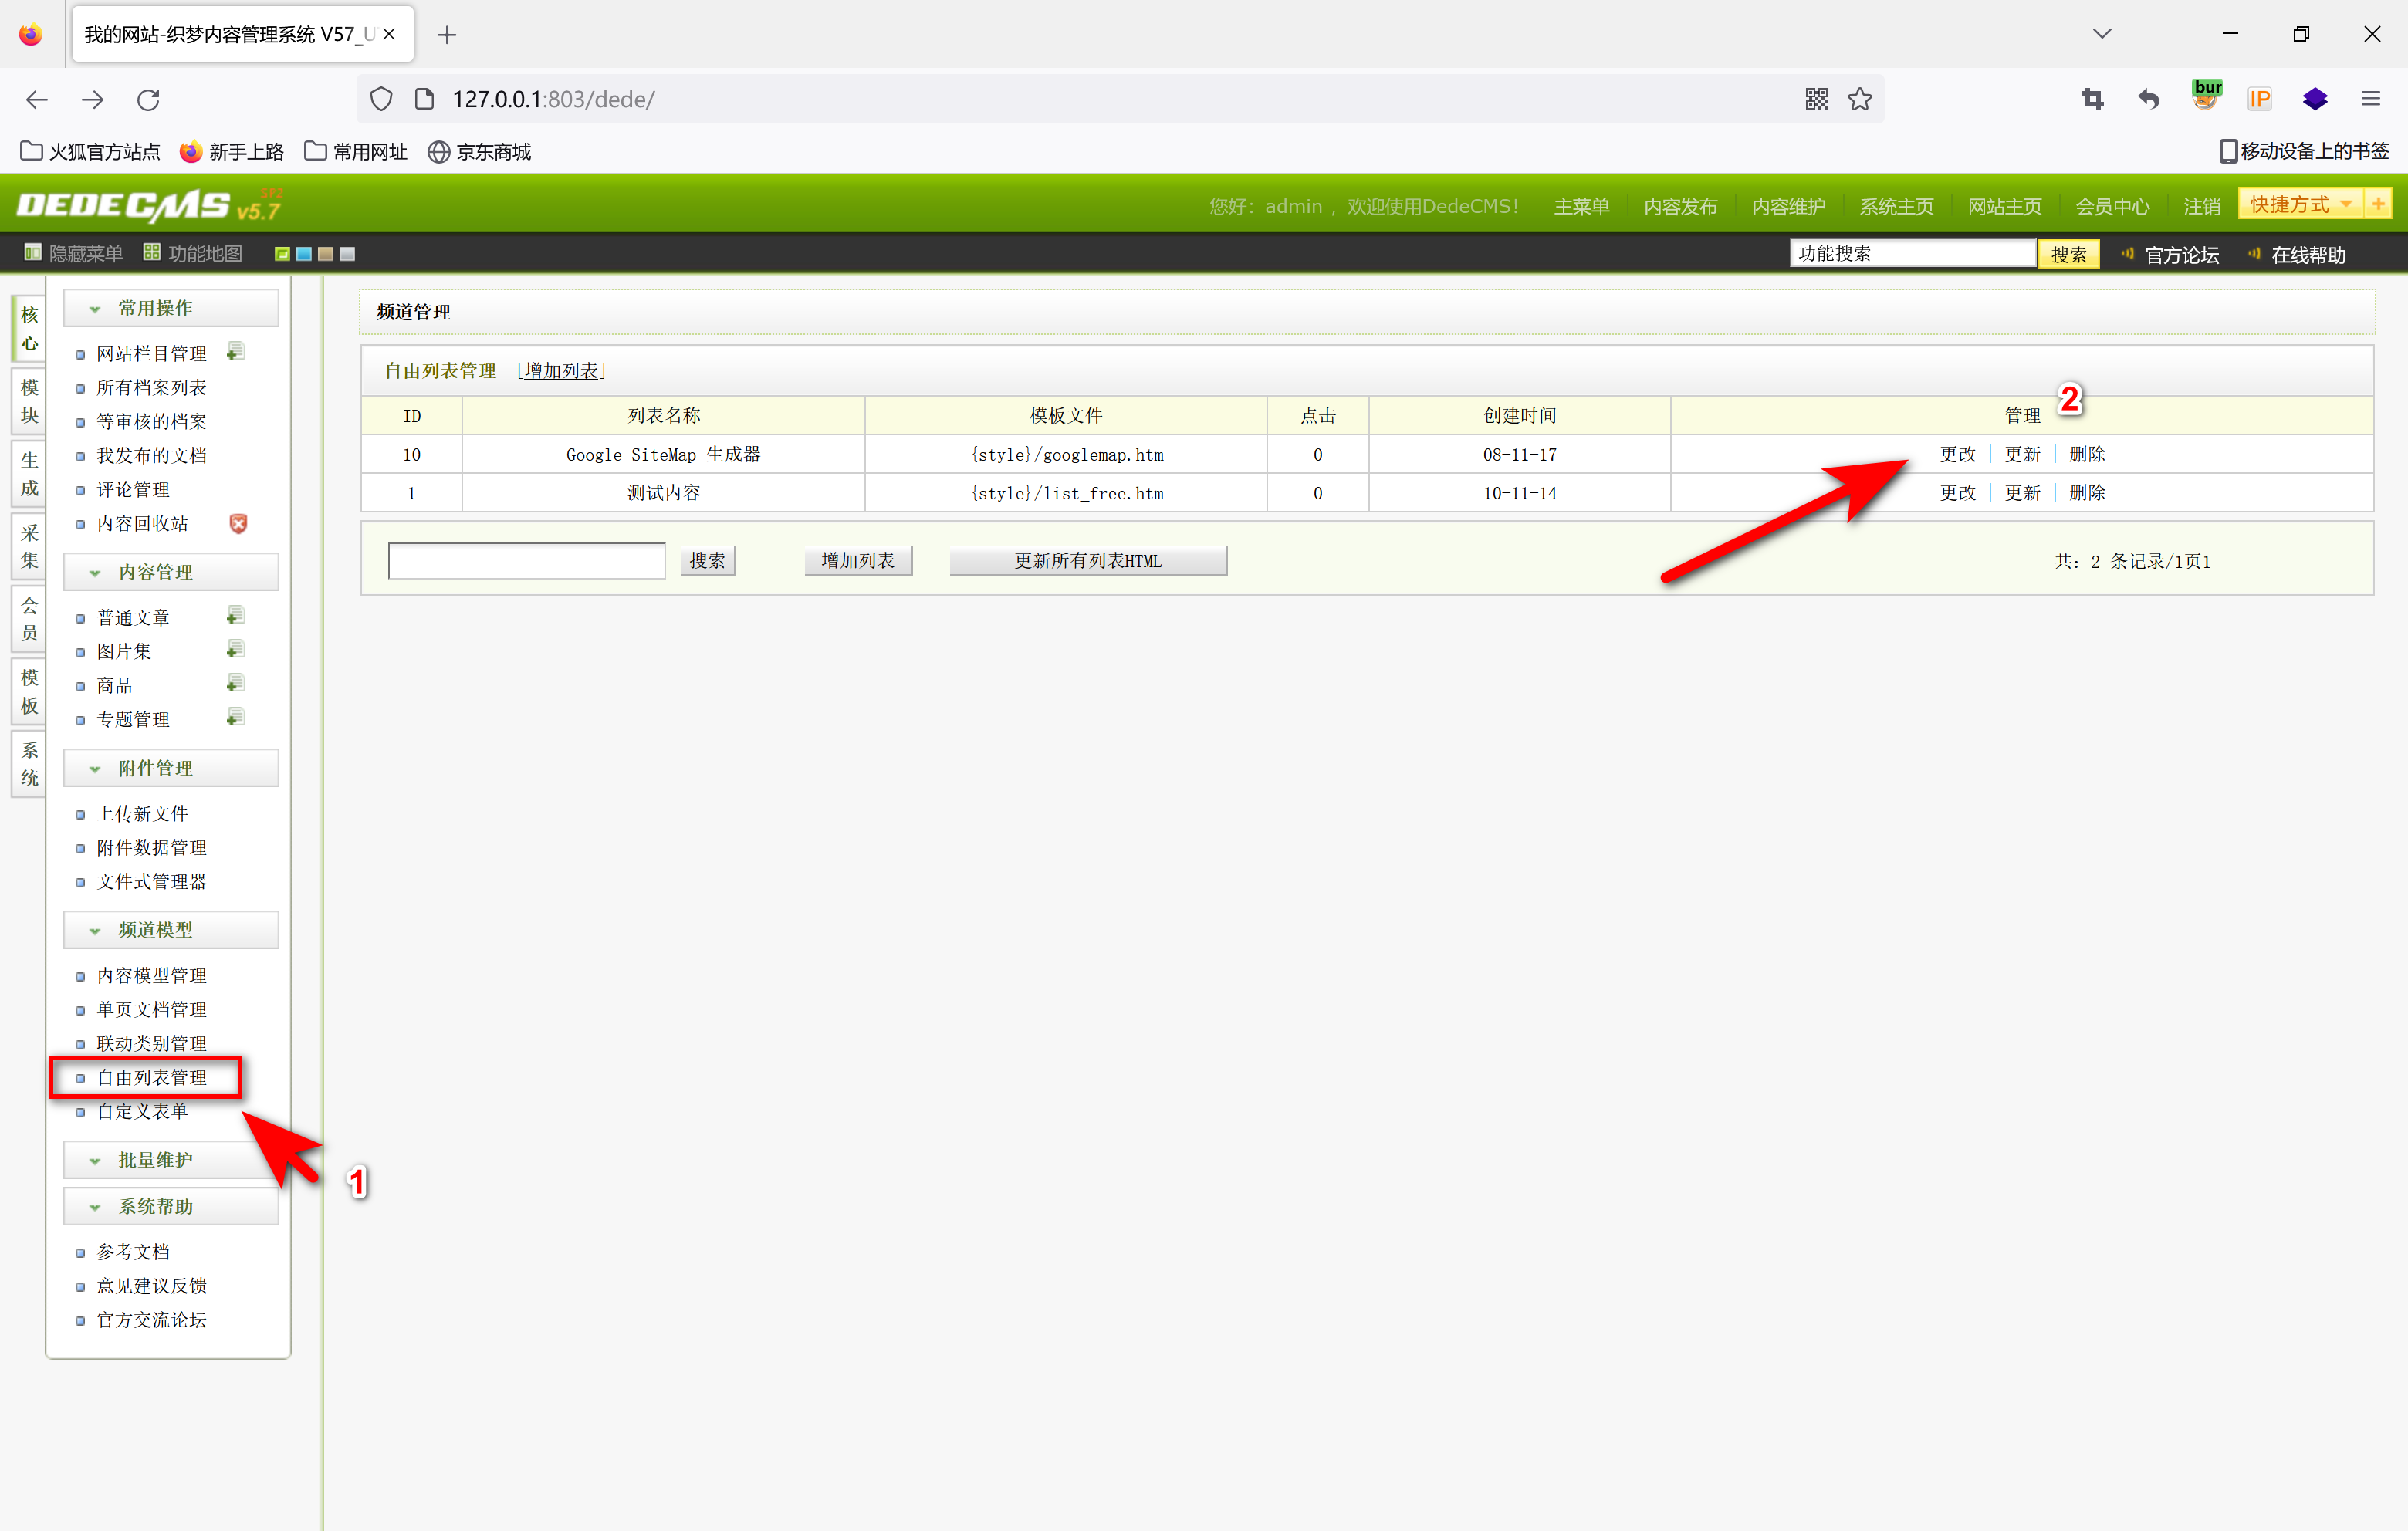
Task: Click Firefox QR code icon in address bar
Action: click(x=1816, y=99)
